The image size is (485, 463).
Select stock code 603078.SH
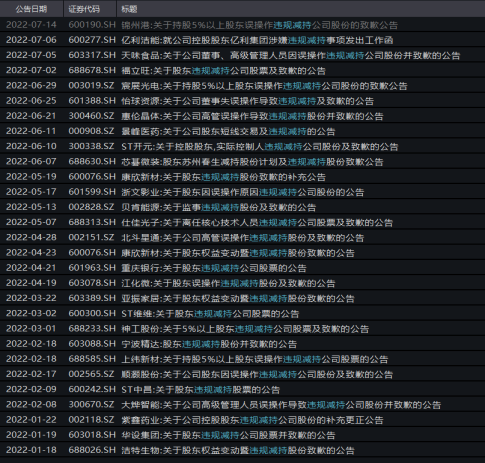point(92,283)
